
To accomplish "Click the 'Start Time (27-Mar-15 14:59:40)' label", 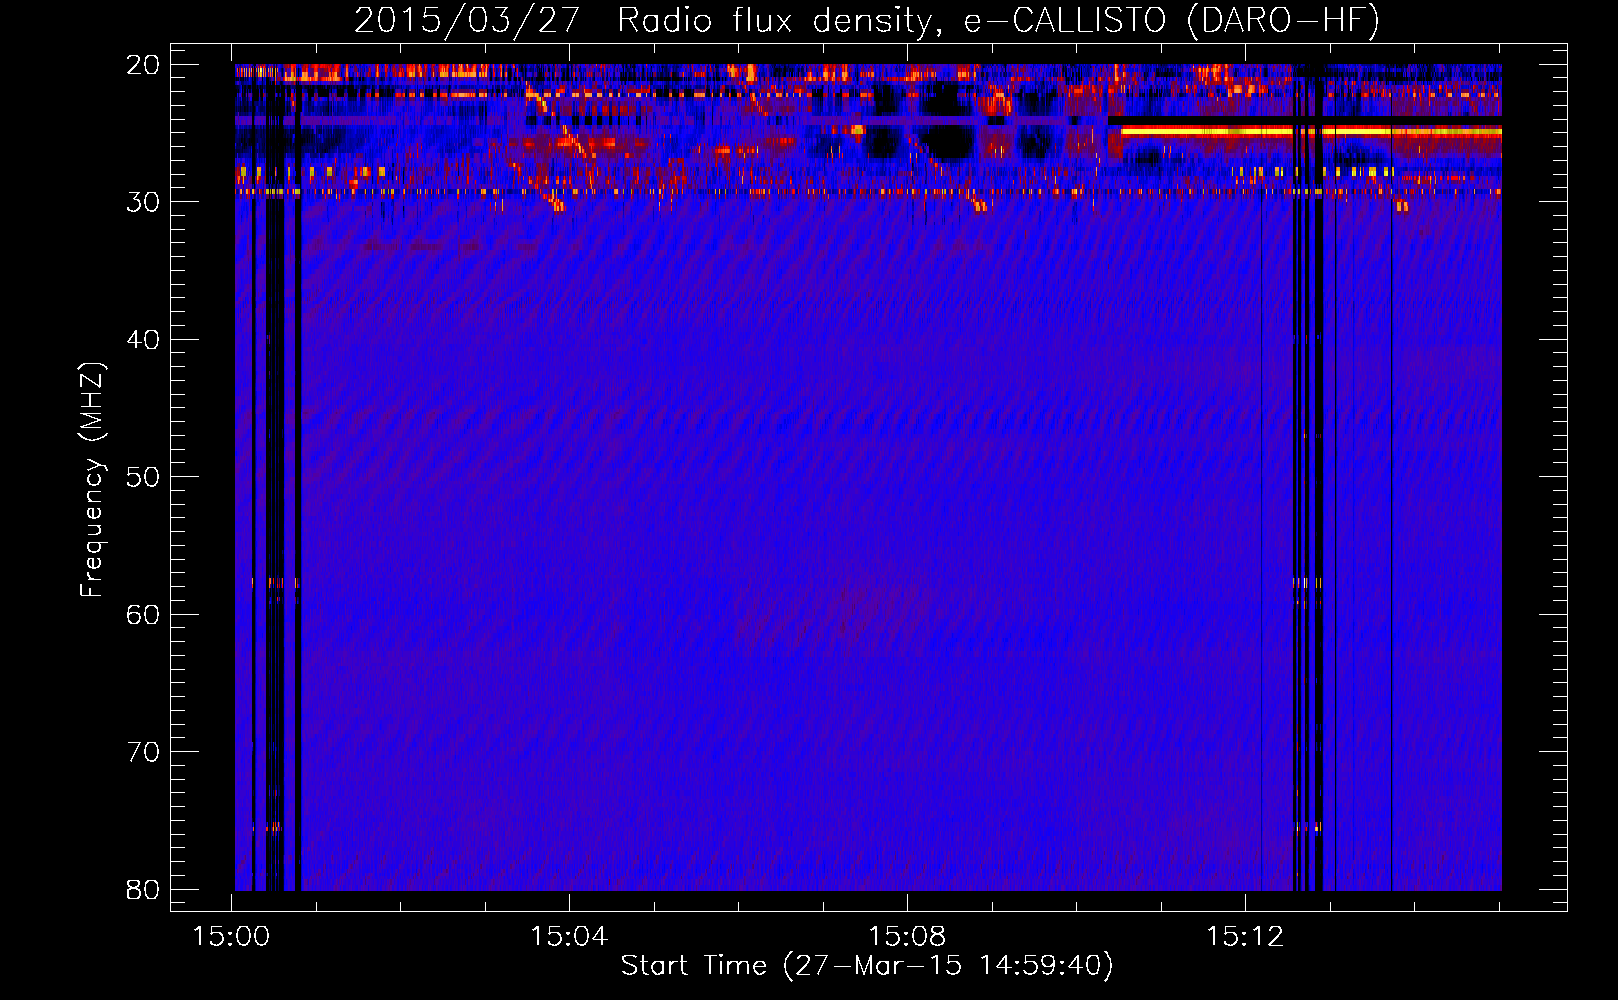I will tap(867, 966).
